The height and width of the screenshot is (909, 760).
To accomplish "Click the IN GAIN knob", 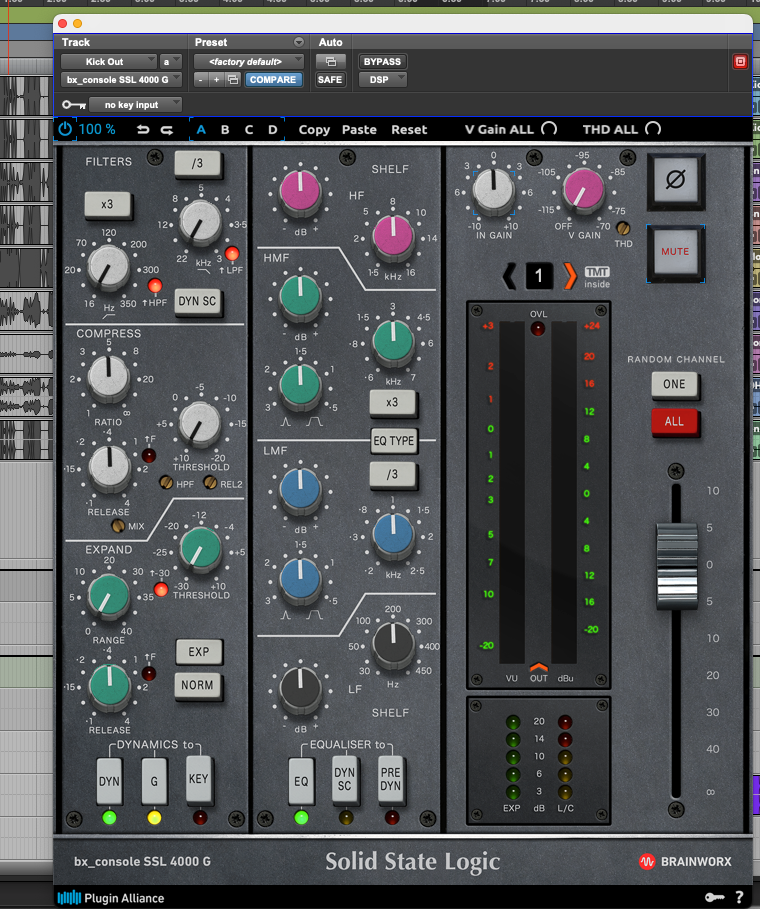I will click(x=493, y=191).
